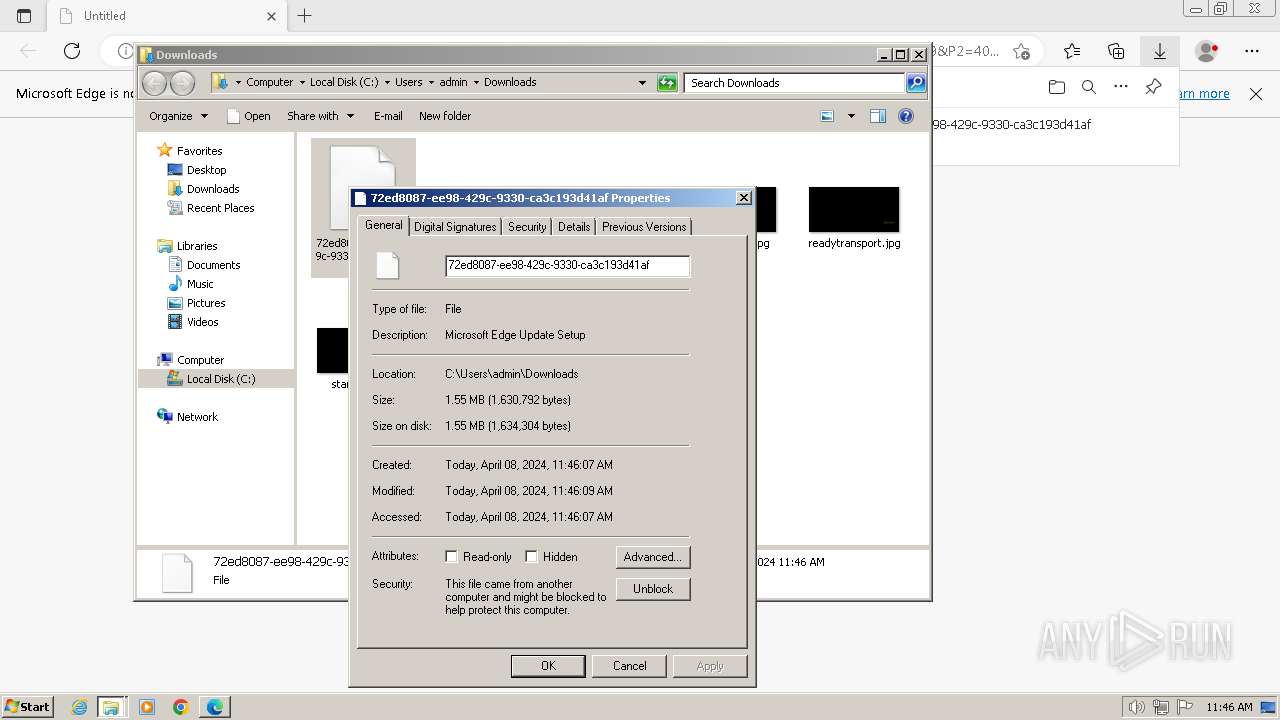Open Edge Downloads toolbar icon
This screenshot has height=720, width=1280.
tap(1160, 51)
